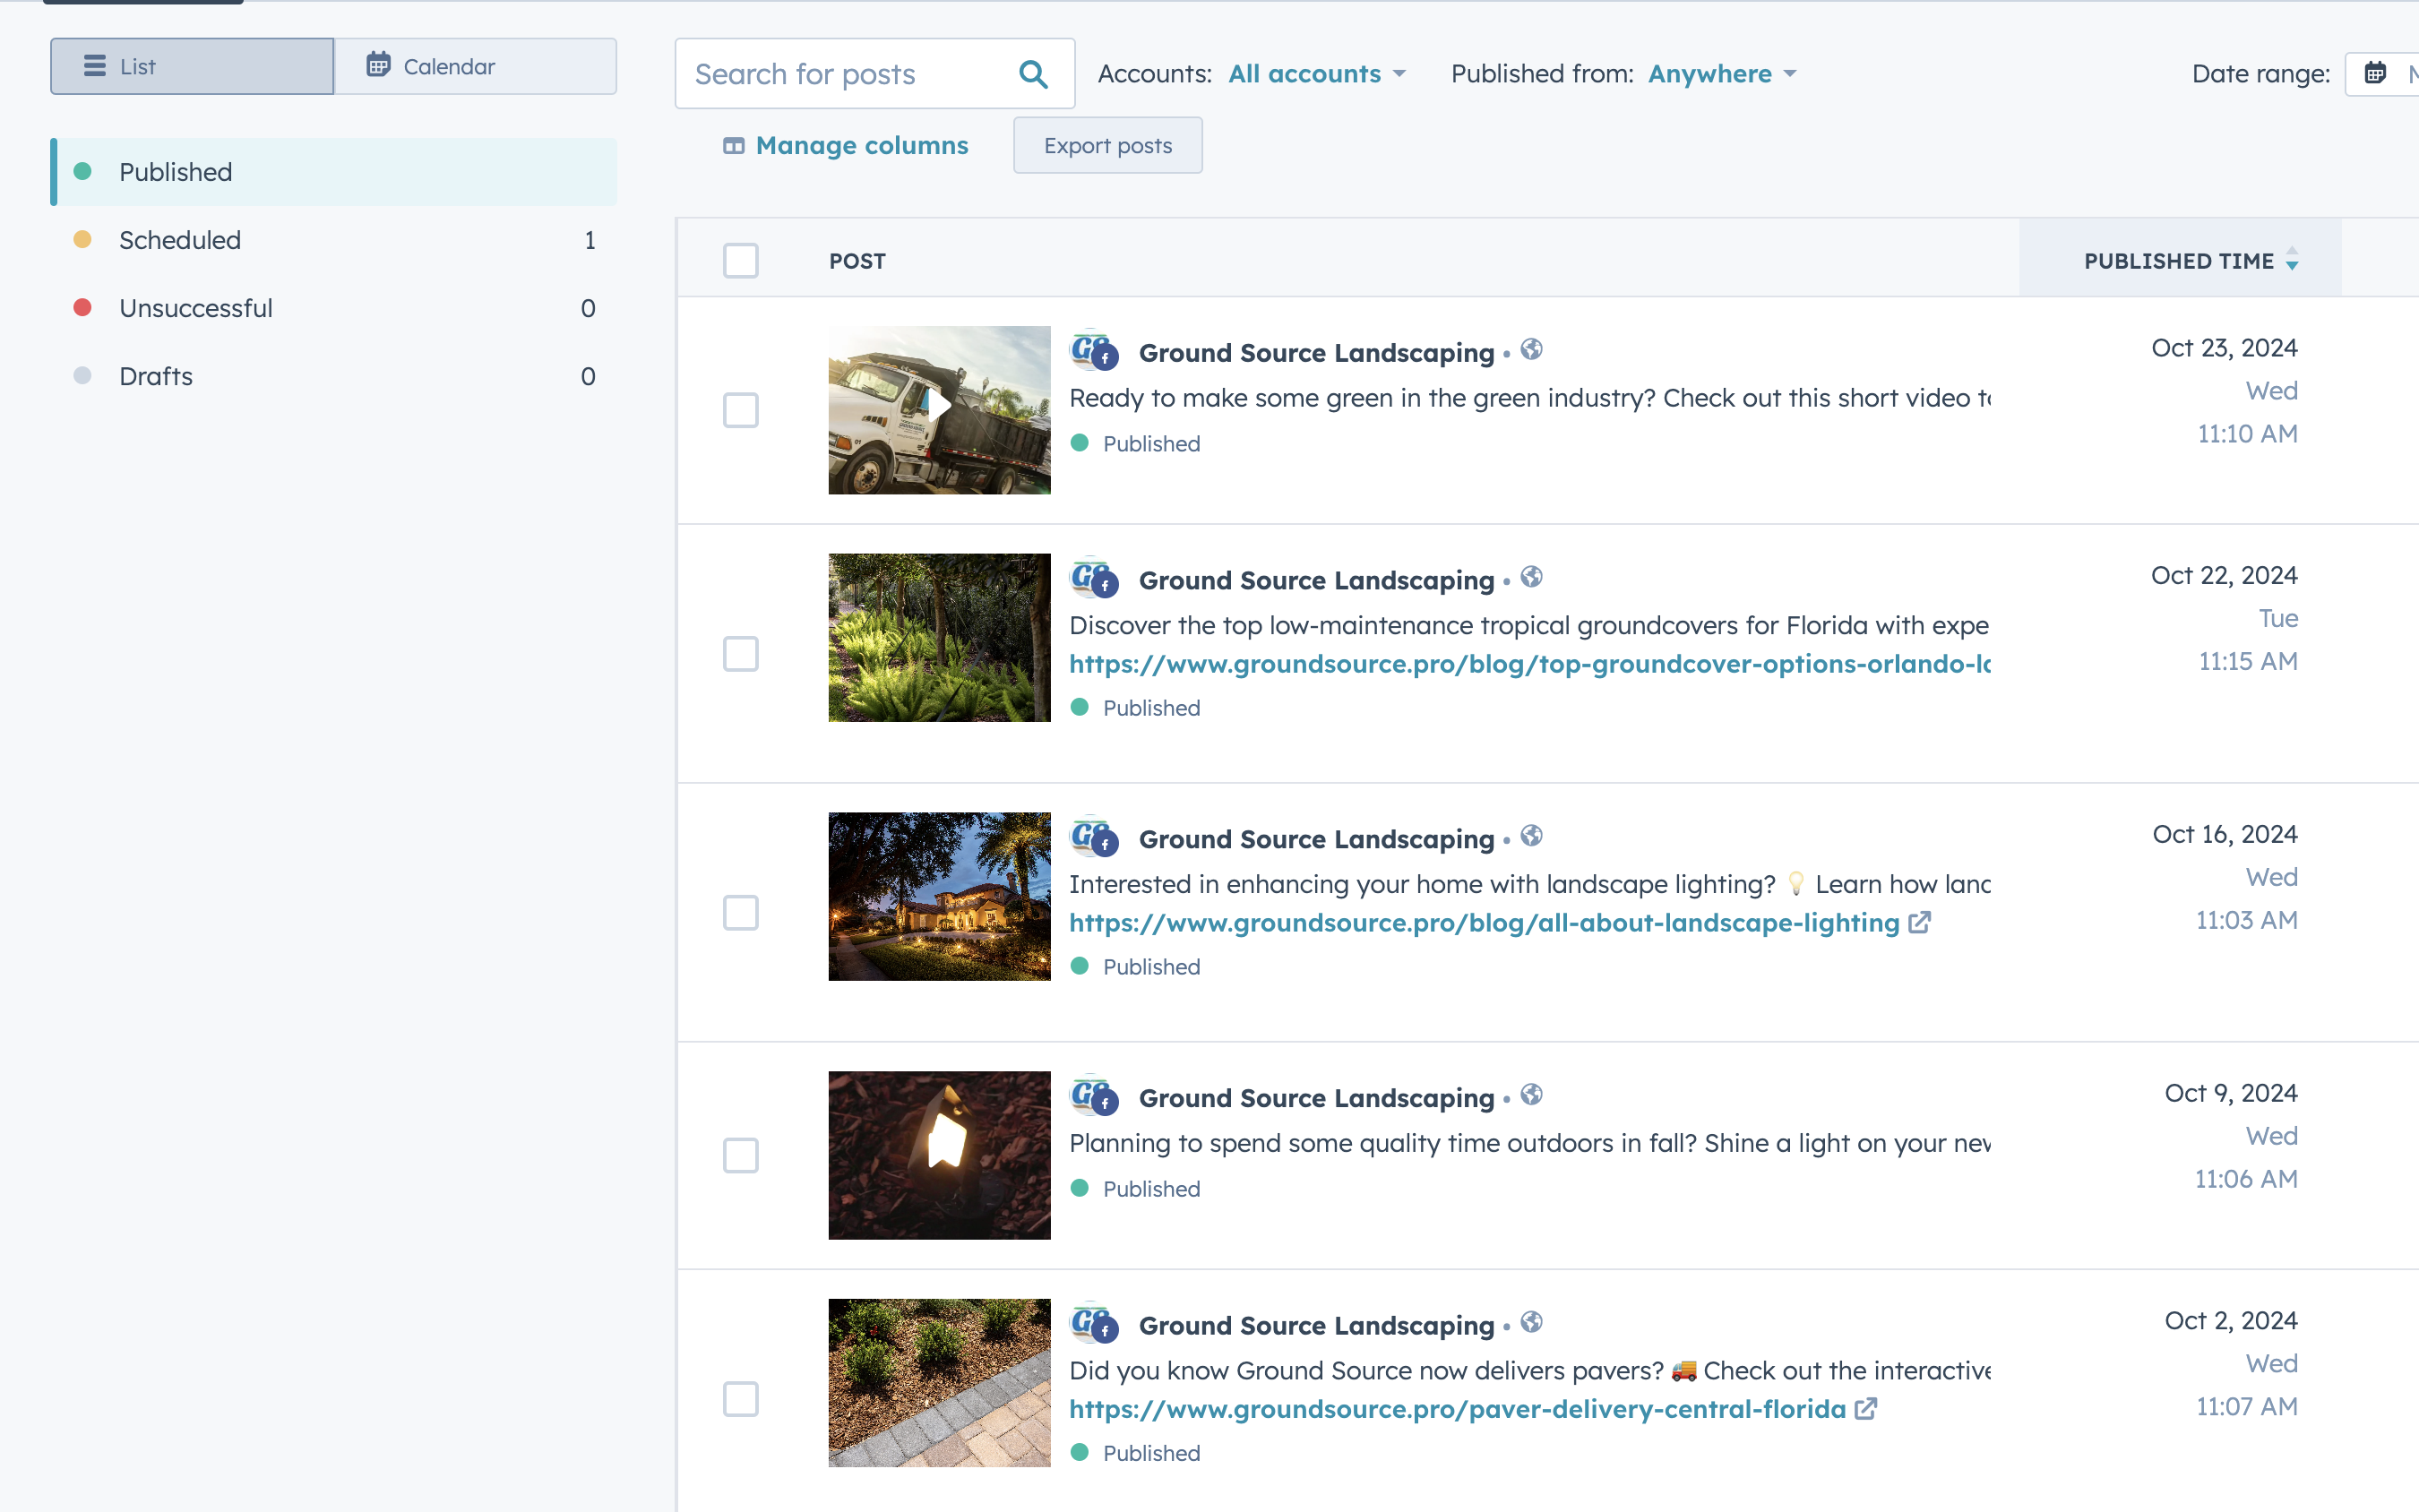Click the Scheduled count 1
Screen dimensions: 2419x1512
(590, 240)
